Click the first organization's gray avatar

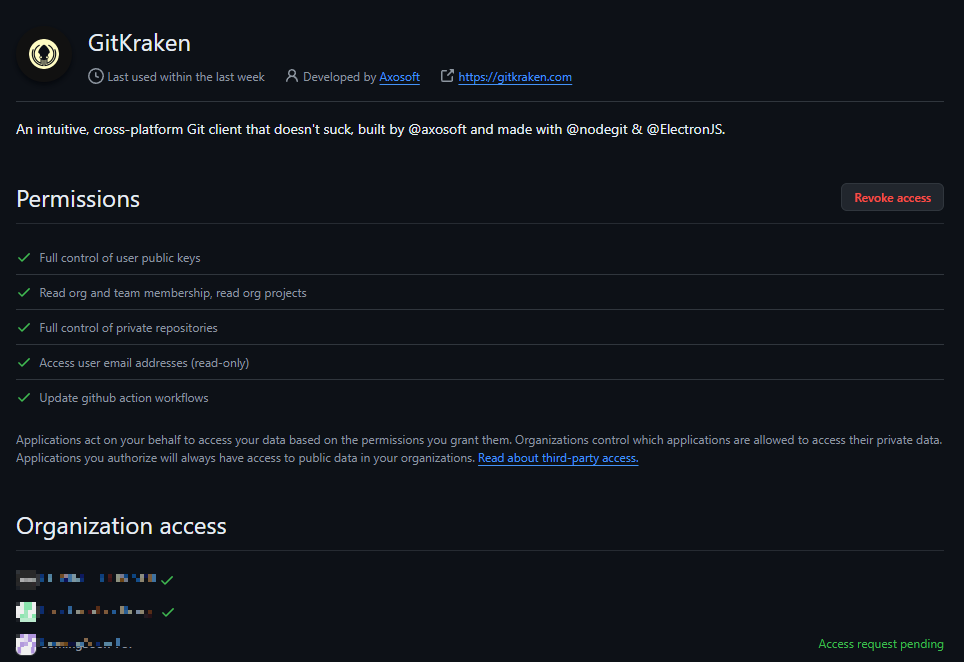(26, 579)
